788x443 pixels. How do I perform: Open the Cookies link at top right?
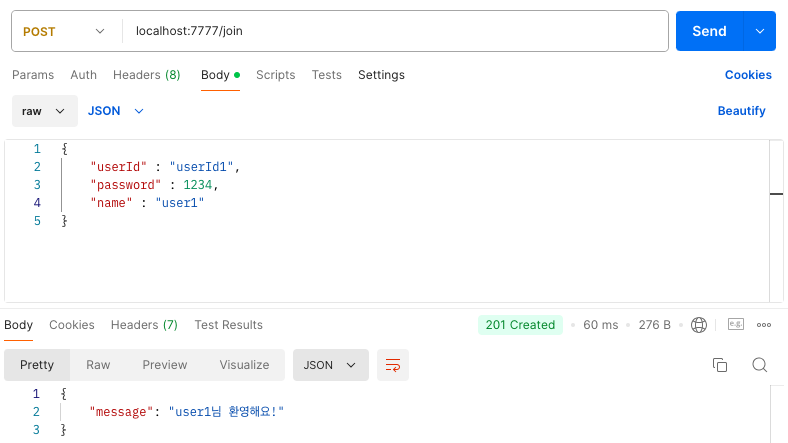(x=748, y=75)
